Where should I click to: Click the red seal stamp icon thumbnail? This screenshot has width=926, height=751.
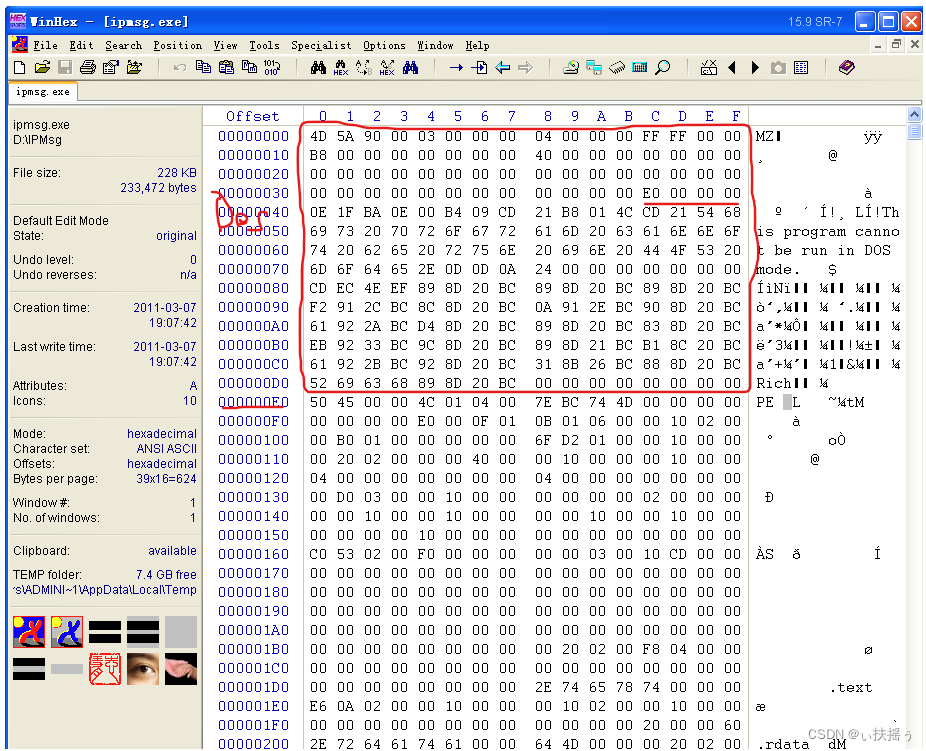click(x=105, y=669)
